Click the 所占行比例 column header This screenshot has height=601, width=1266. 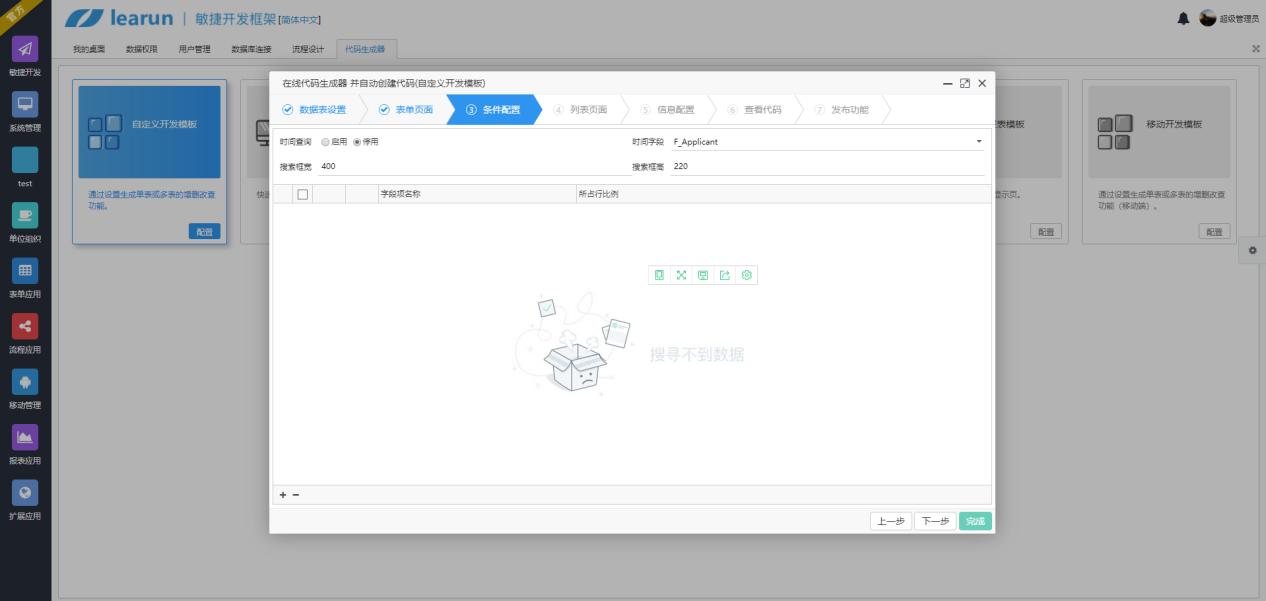598,194
